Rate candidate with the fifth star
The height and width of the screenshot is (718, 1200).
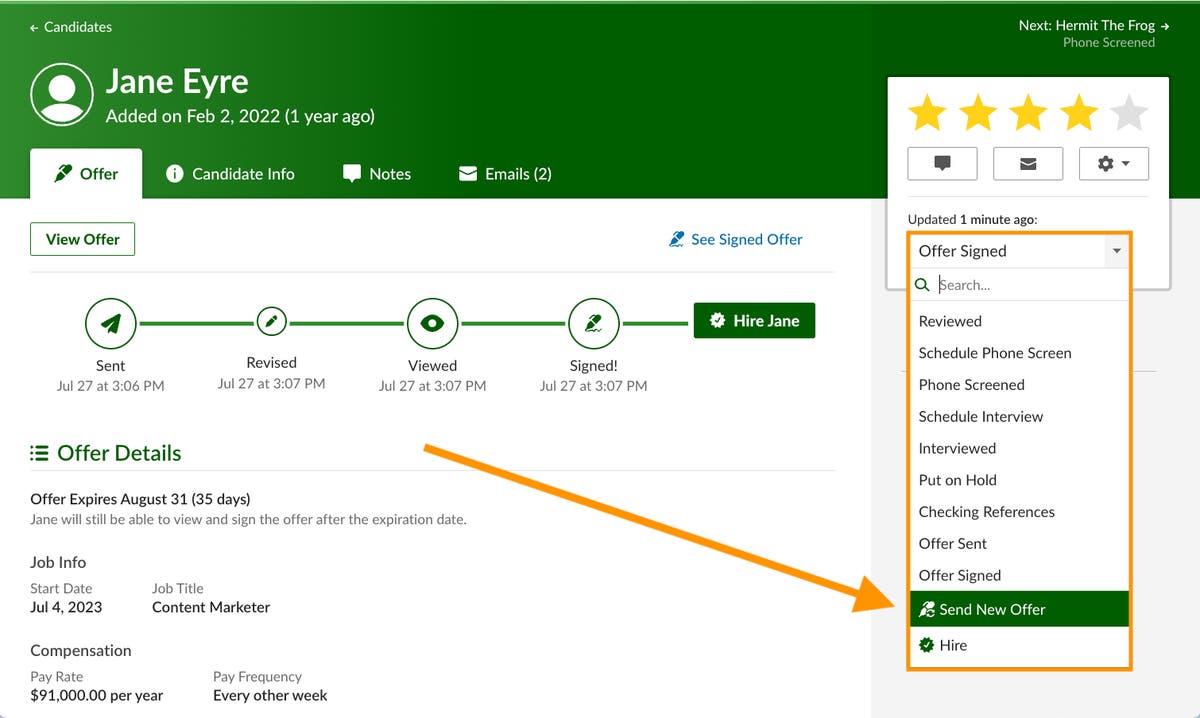(x=1129, y=112)
